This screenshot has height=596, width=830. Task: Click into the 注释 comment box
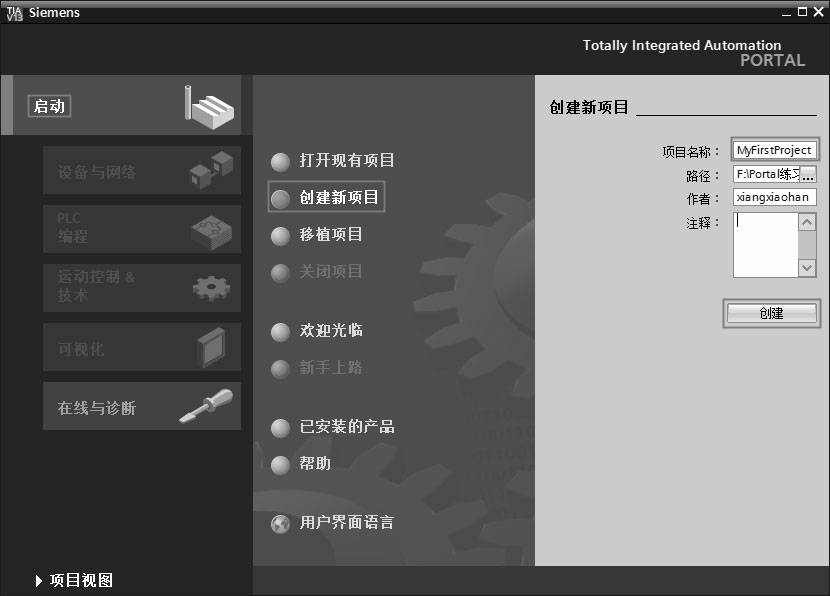pyautogui.click(x=765, y=245)
